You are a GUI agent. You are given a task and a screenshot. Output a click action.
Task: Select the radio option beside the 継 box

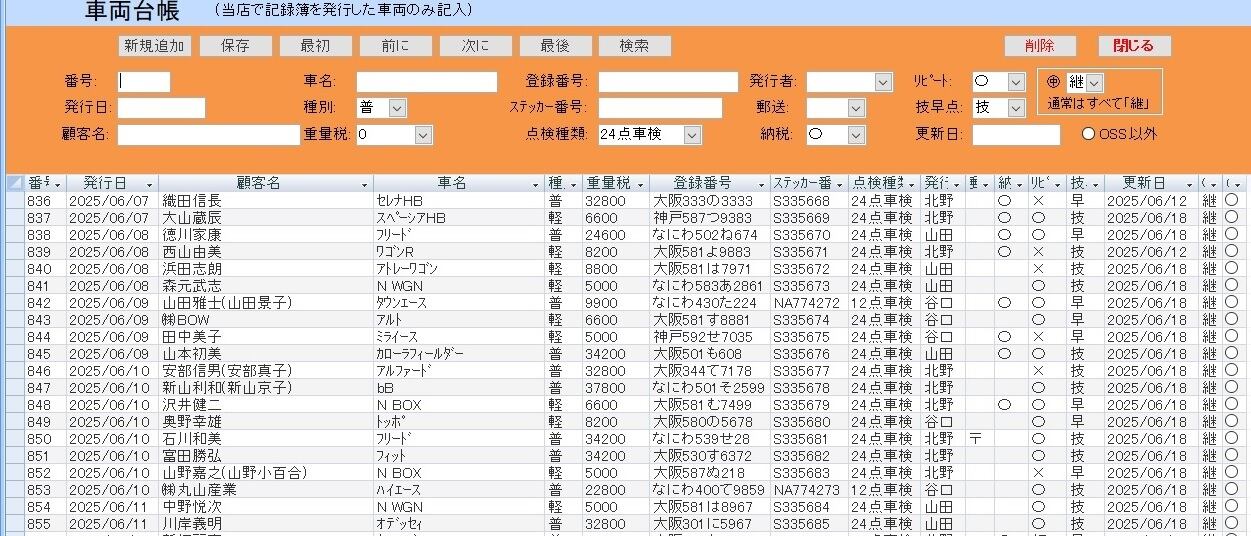click(1054, 82)
